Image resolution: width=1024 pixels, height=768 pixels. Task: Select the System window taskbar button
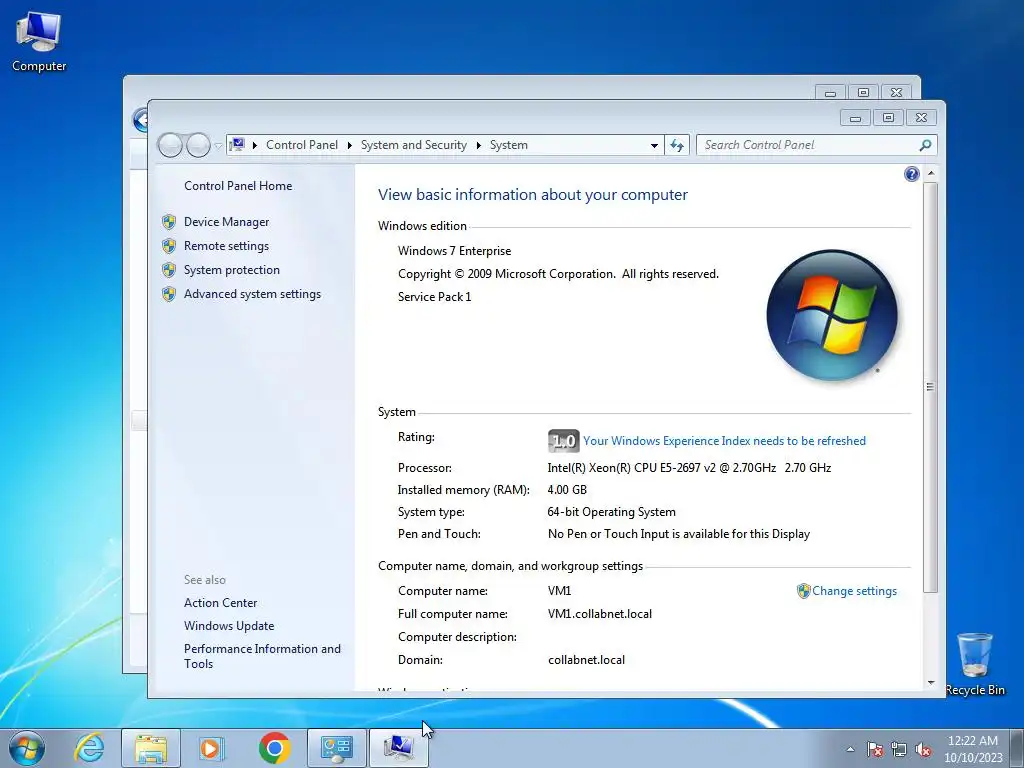click(399, 748)
